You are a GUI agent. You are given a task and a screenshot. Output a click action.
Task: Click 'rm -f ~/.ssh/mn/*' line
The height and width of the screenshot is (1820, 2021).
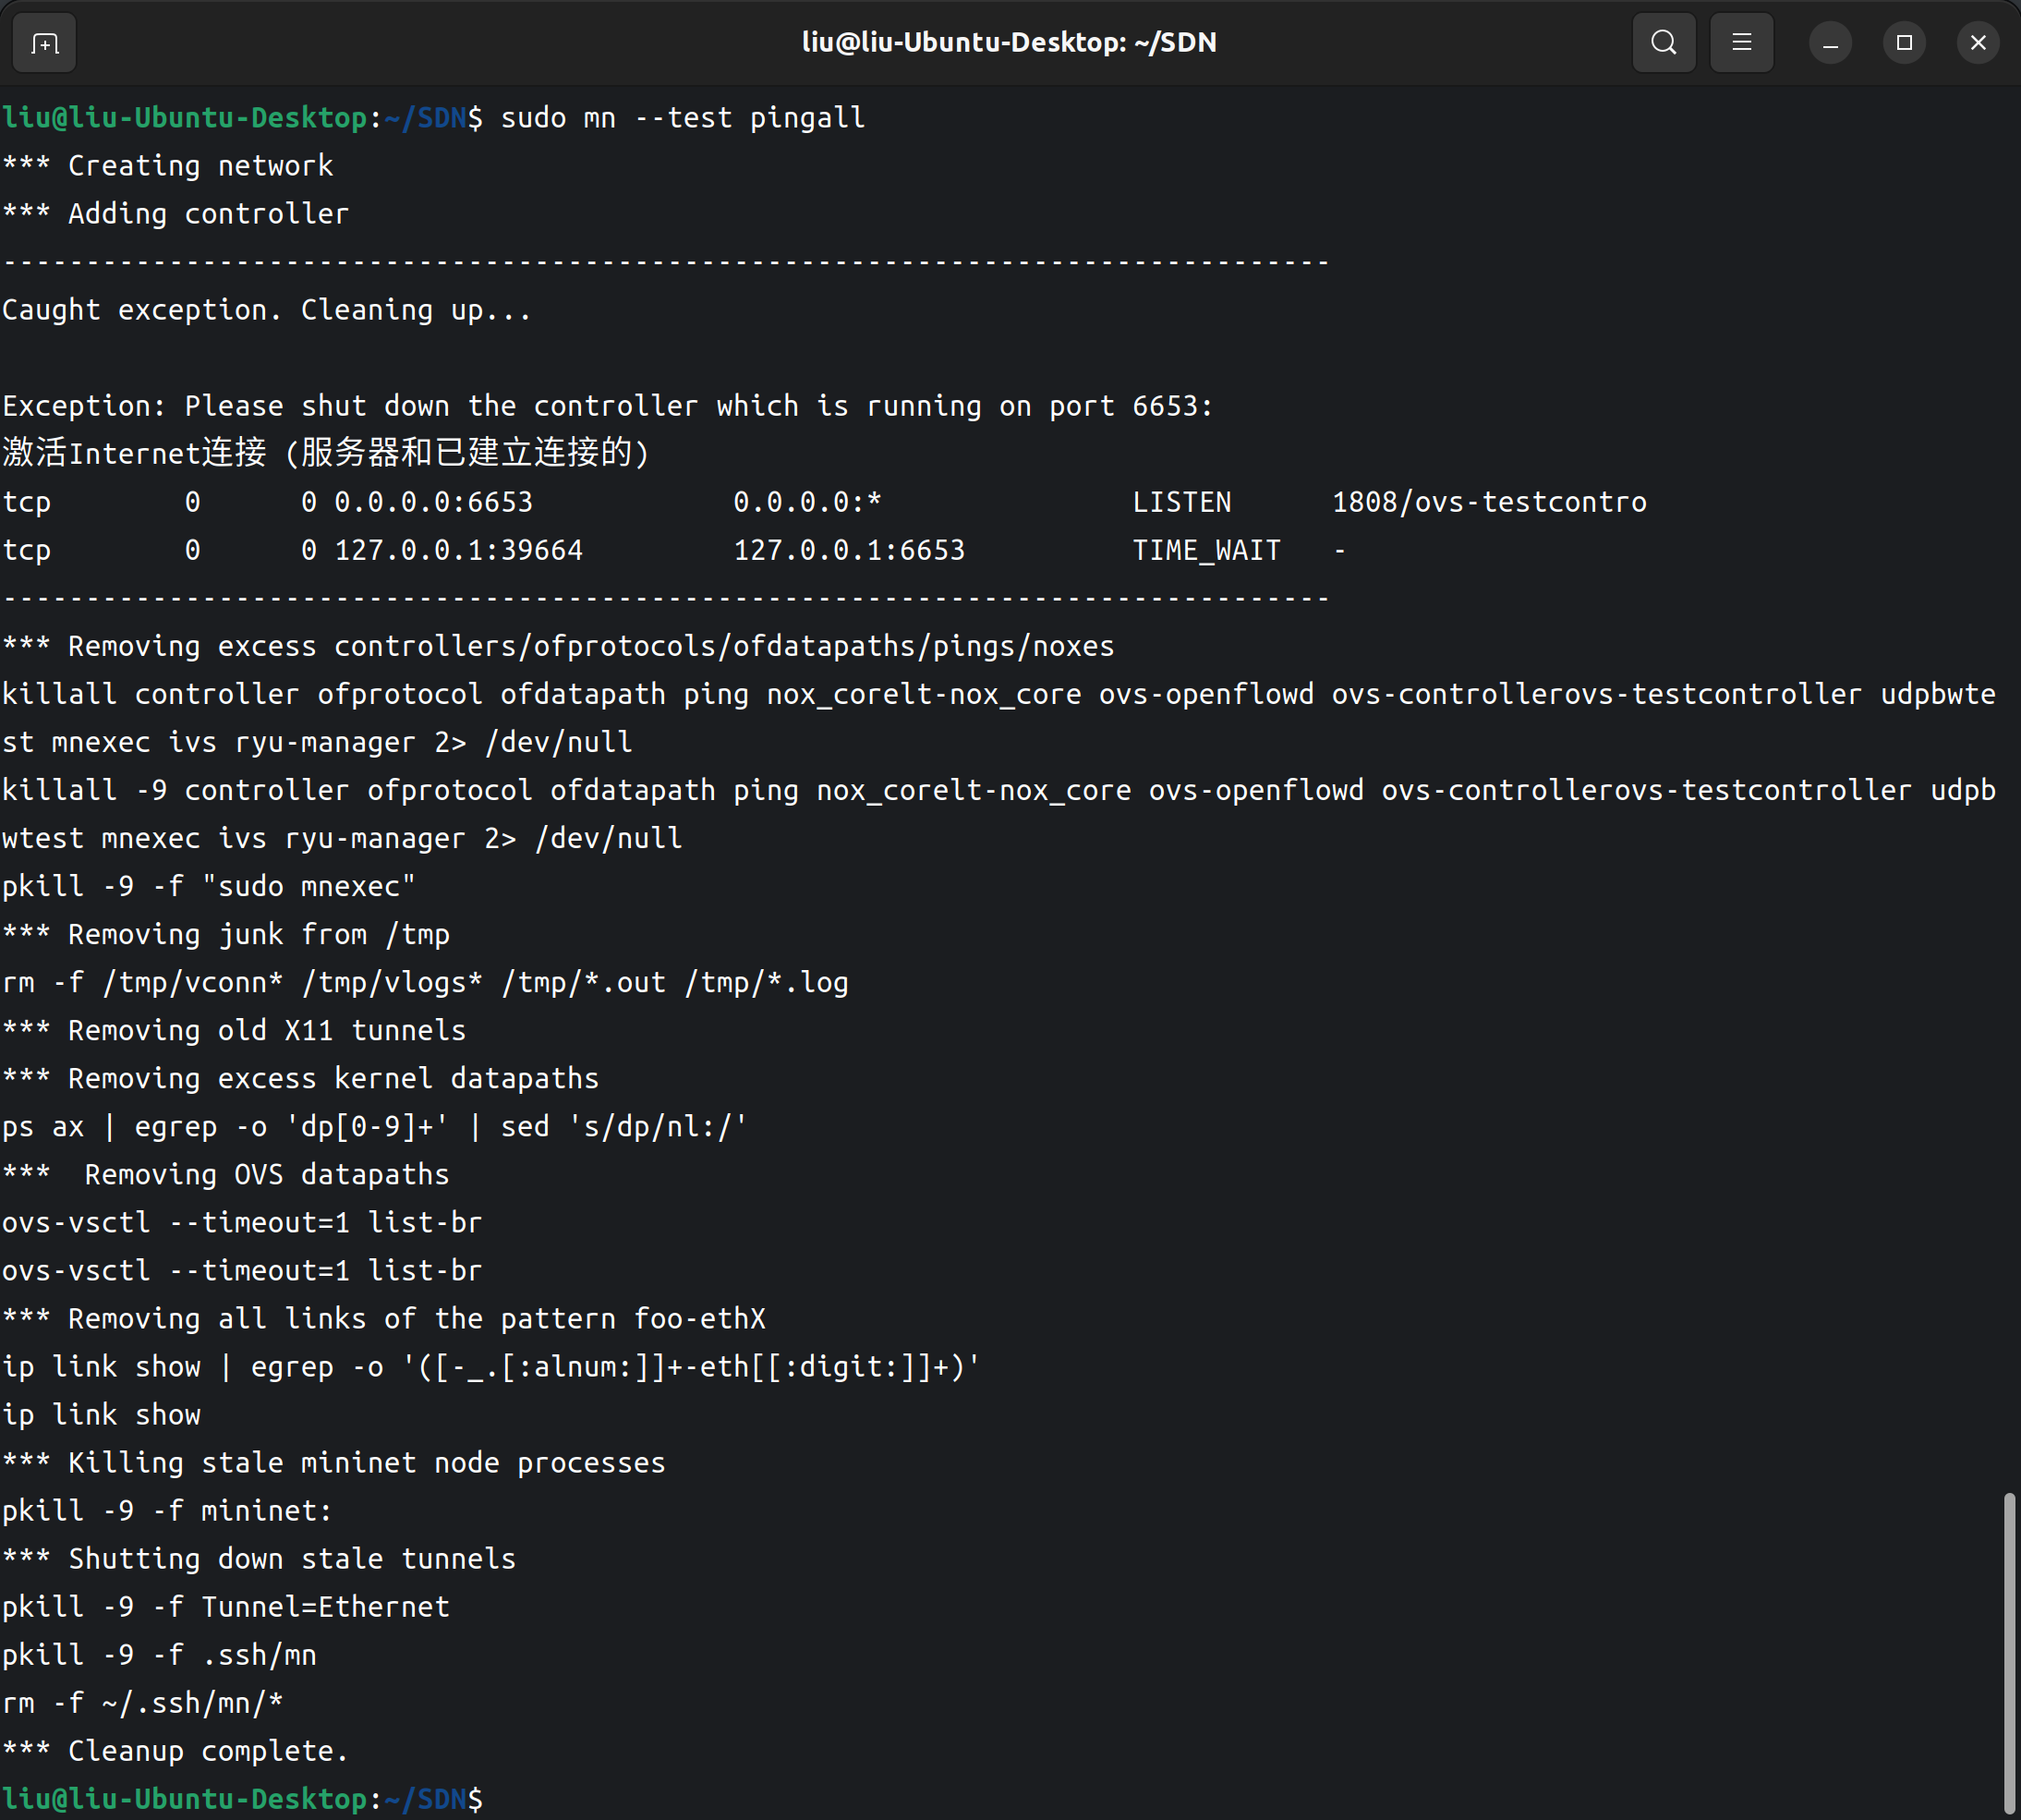143,1702
